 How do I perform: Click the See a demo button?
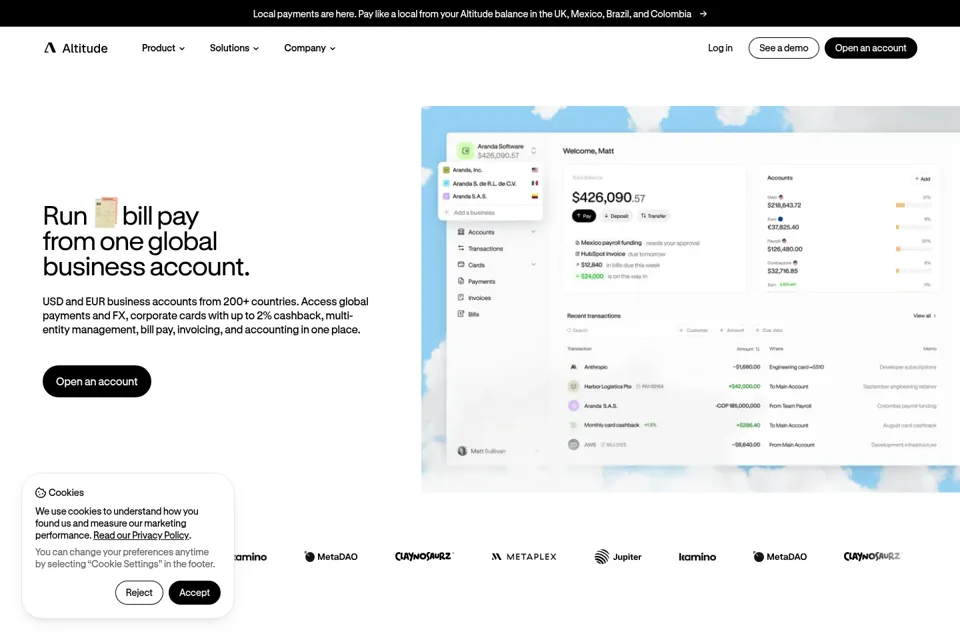pyautogui.click(x=783, y=48)
